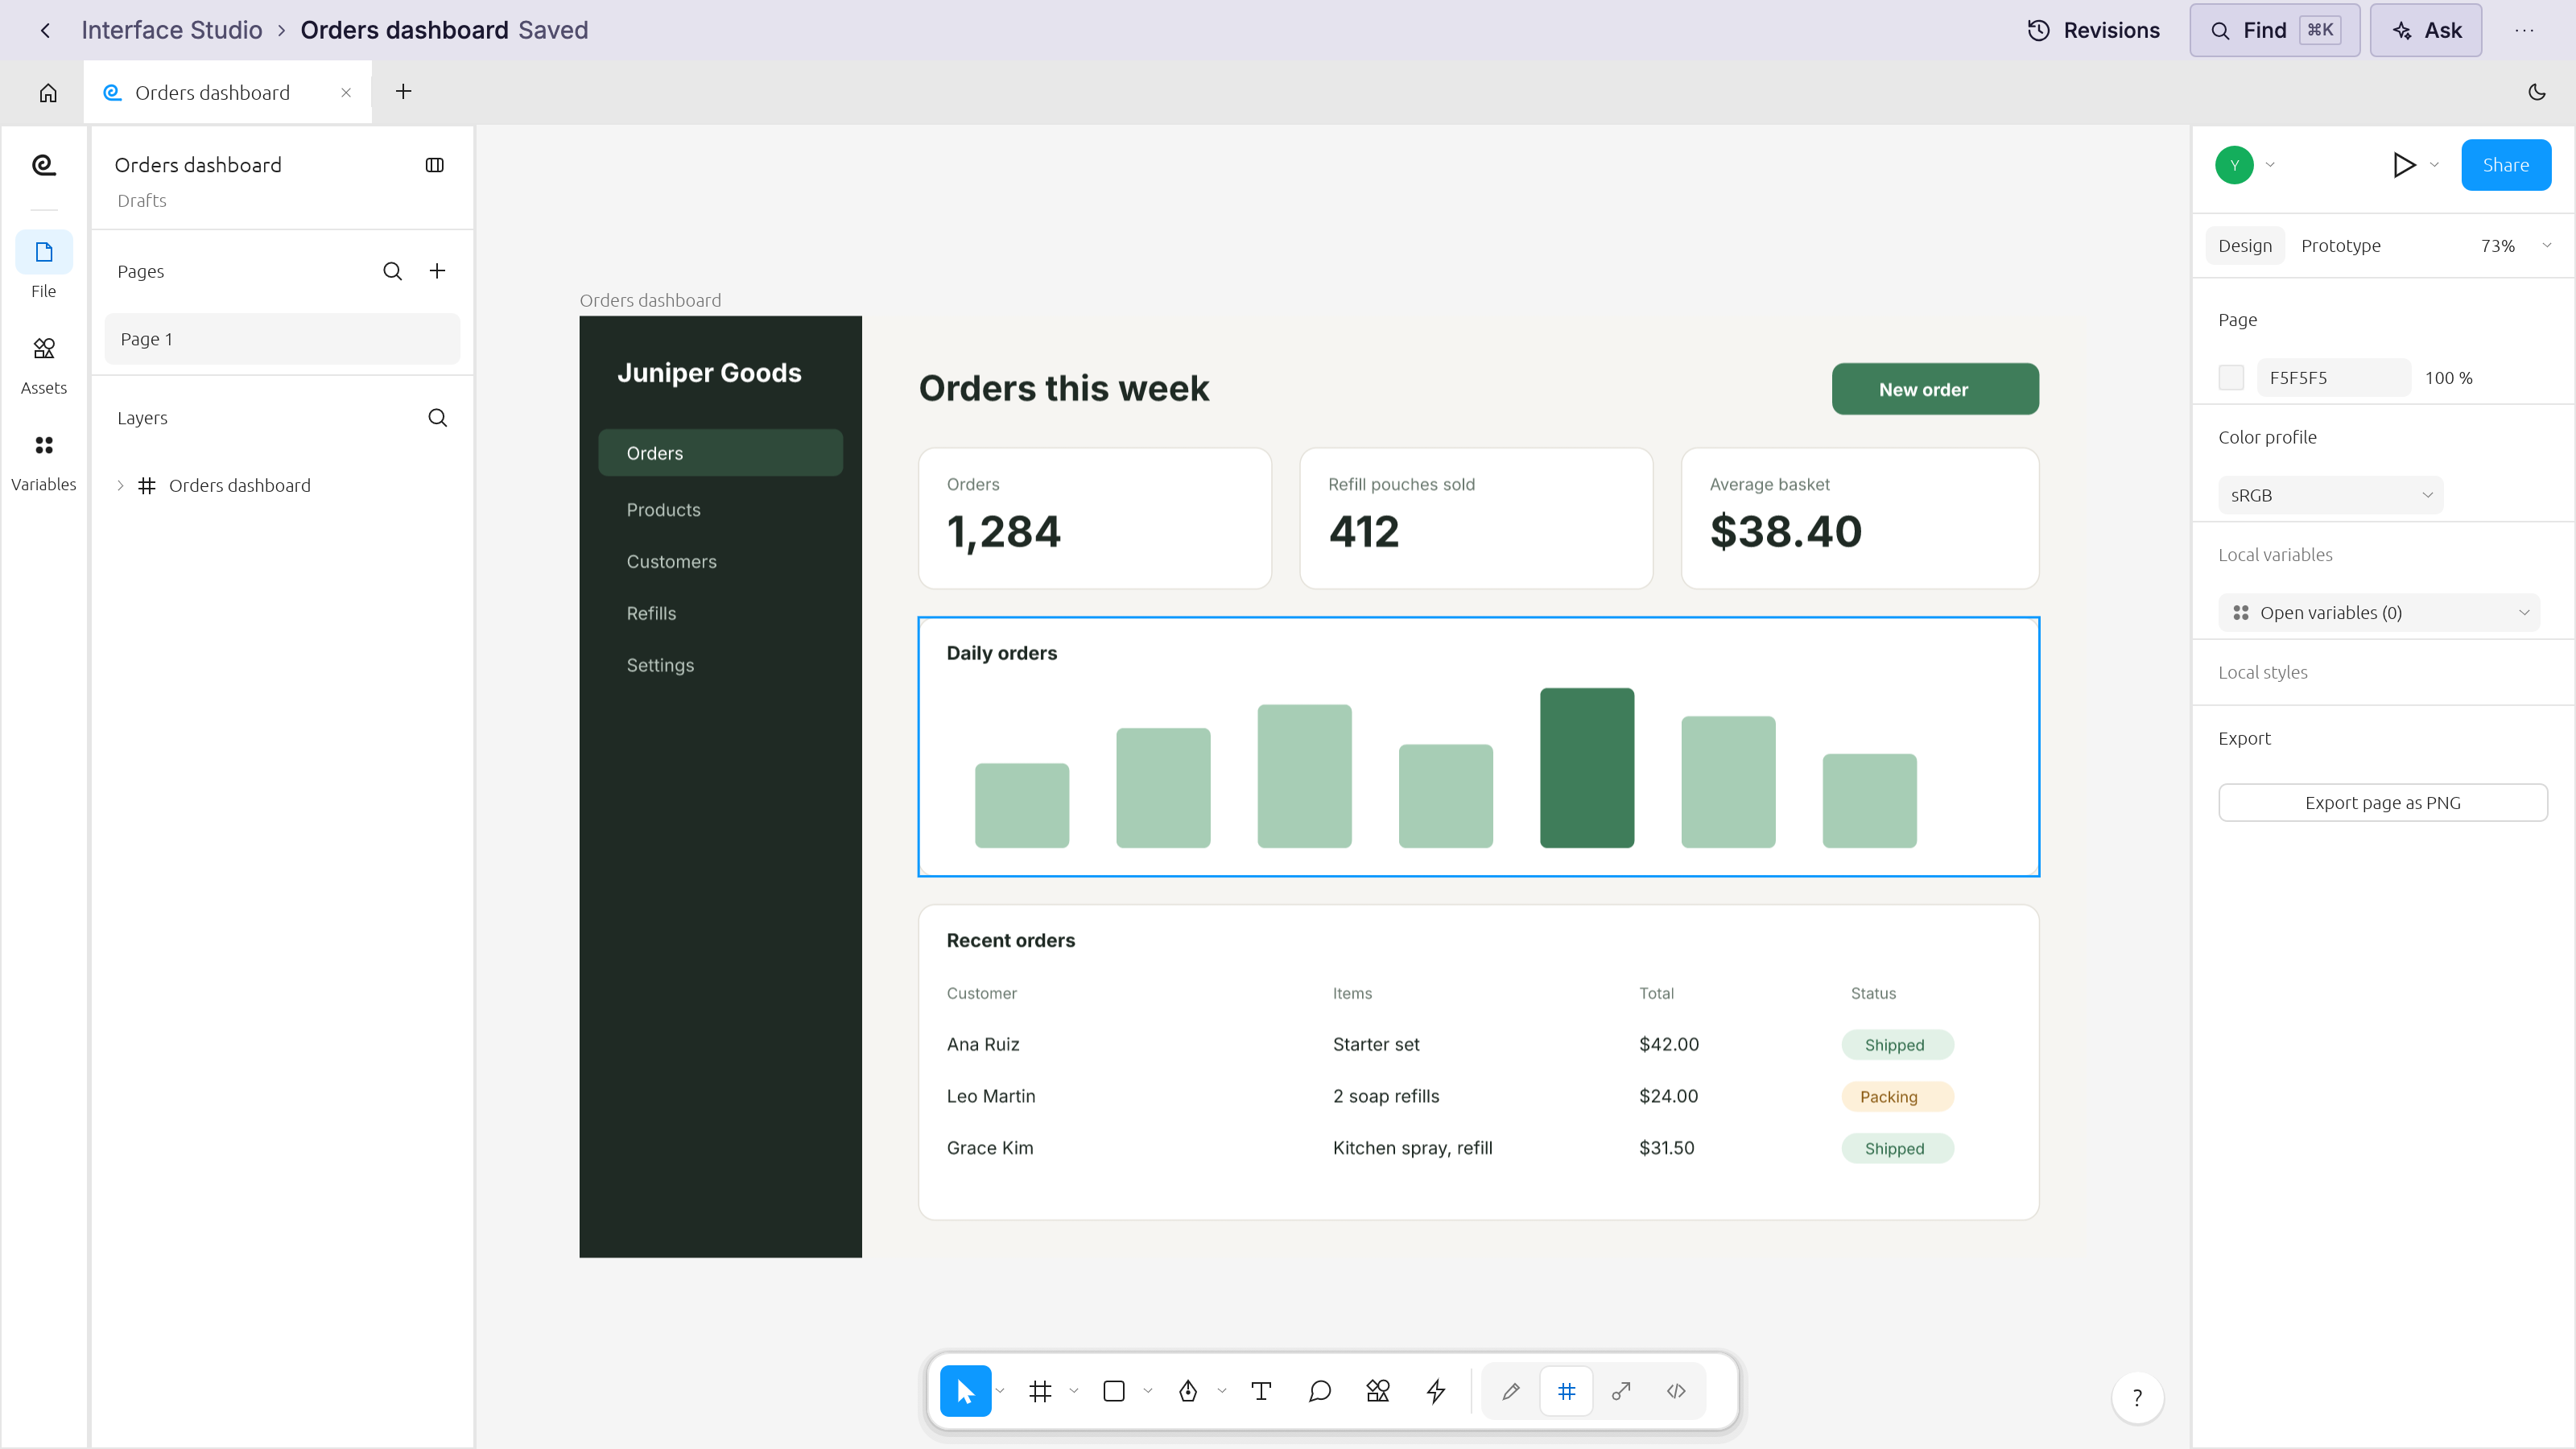Select the Move cursor tool
The height and width of the screenshot is (1449, 2576).
965,1391
